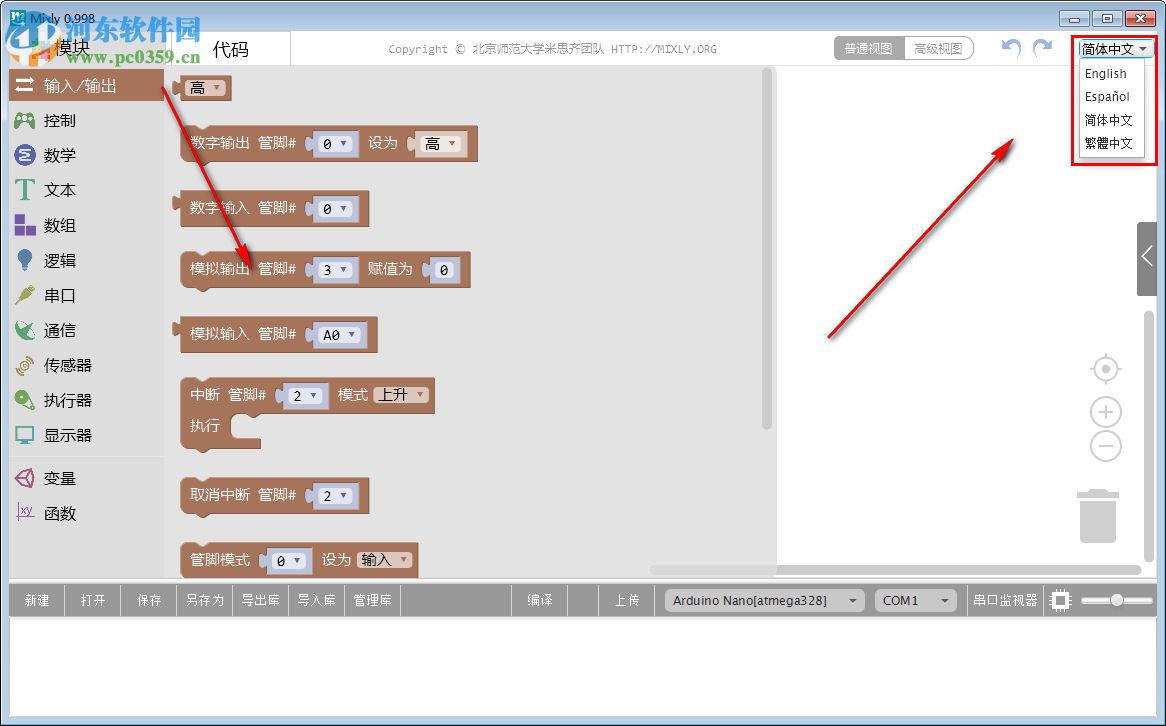Toggle 普通视图 (normal view) mode
1166x726 pixels.
868,47
